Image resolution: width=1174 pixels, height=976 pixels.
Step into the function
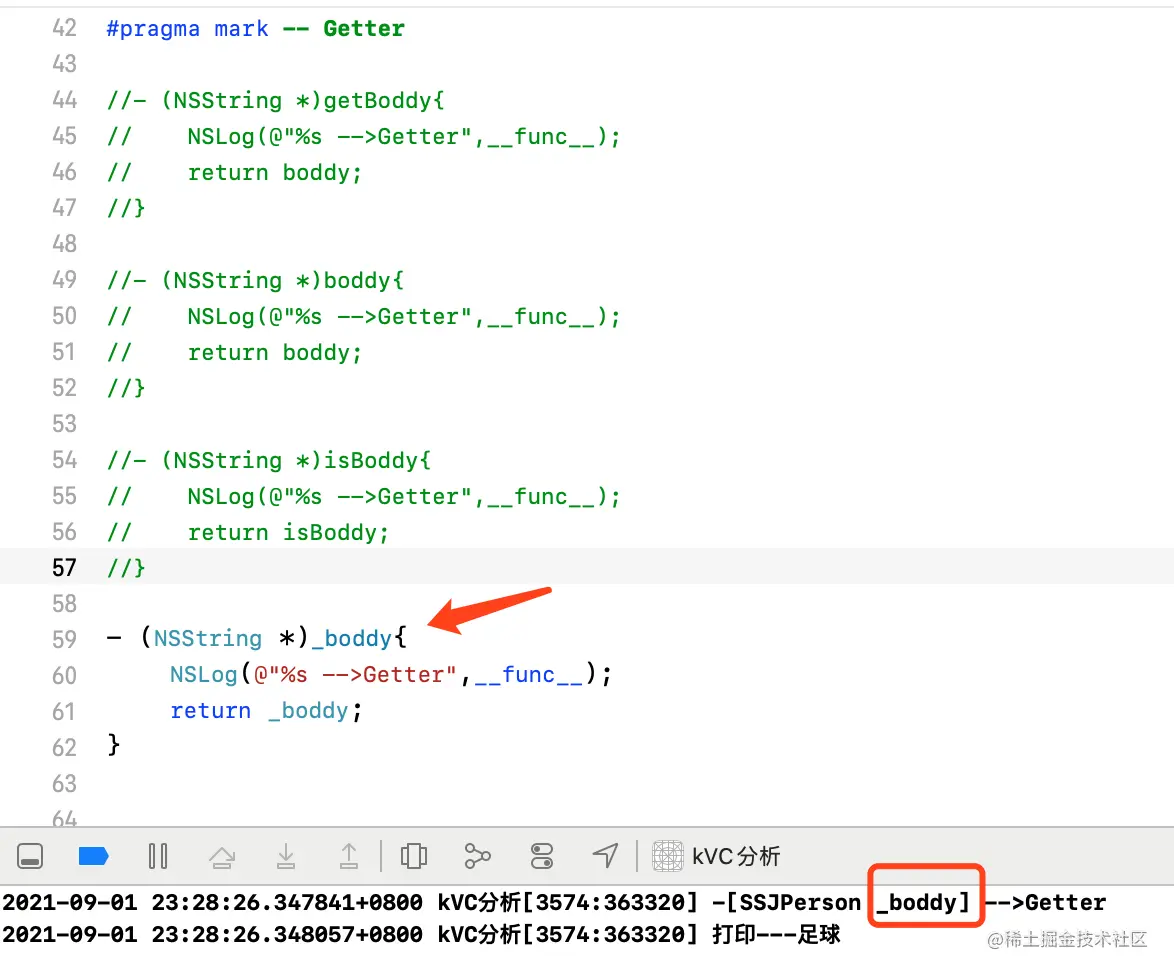pyautogui.click(x=286, y=855)
